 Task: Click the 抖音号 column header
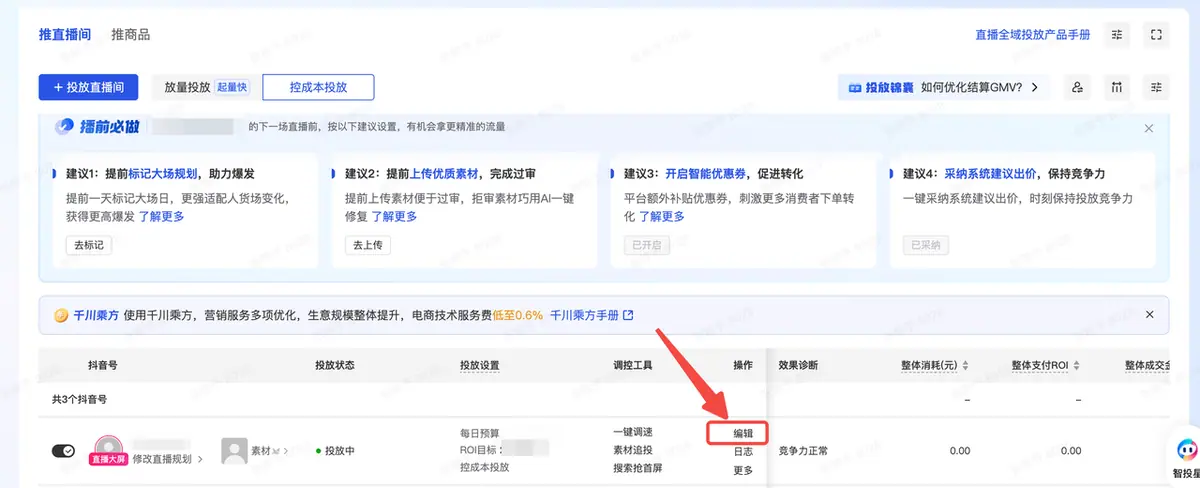click(x=102, y=366)
